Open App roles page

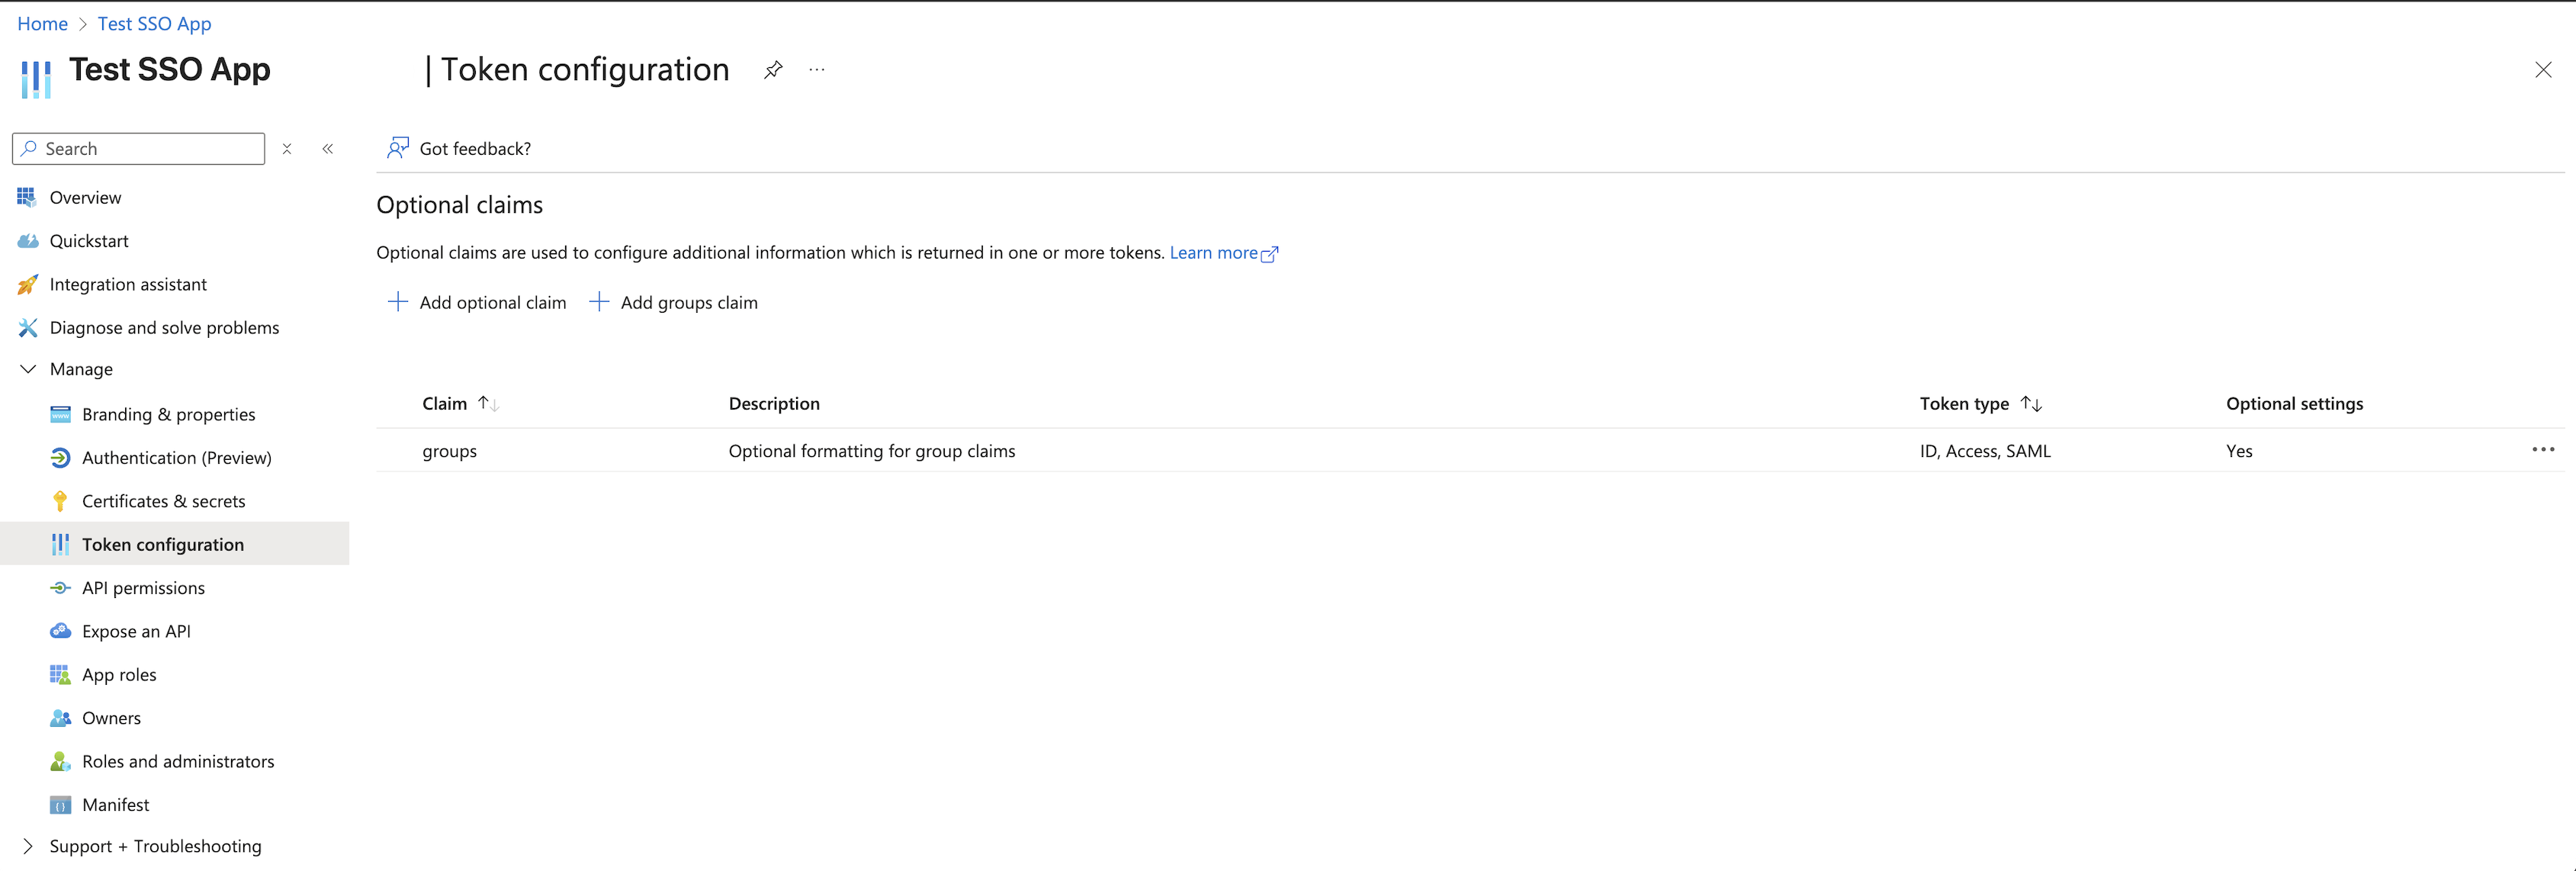[x=119, y=675]
